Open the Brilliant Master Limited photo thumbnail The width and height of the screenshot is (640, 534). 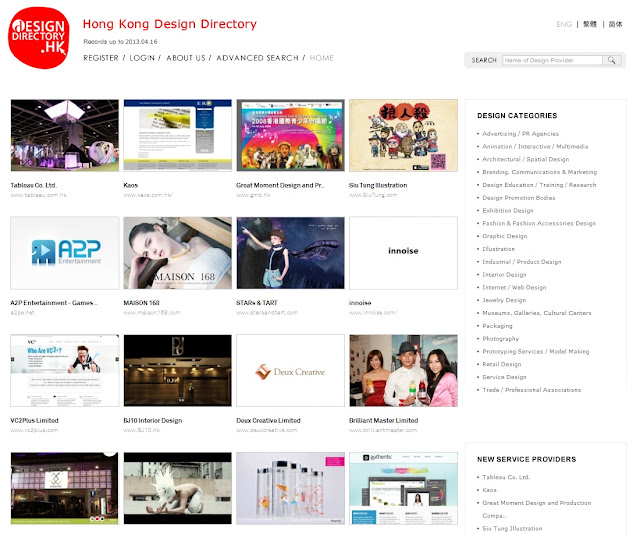[x=403, y=370]
